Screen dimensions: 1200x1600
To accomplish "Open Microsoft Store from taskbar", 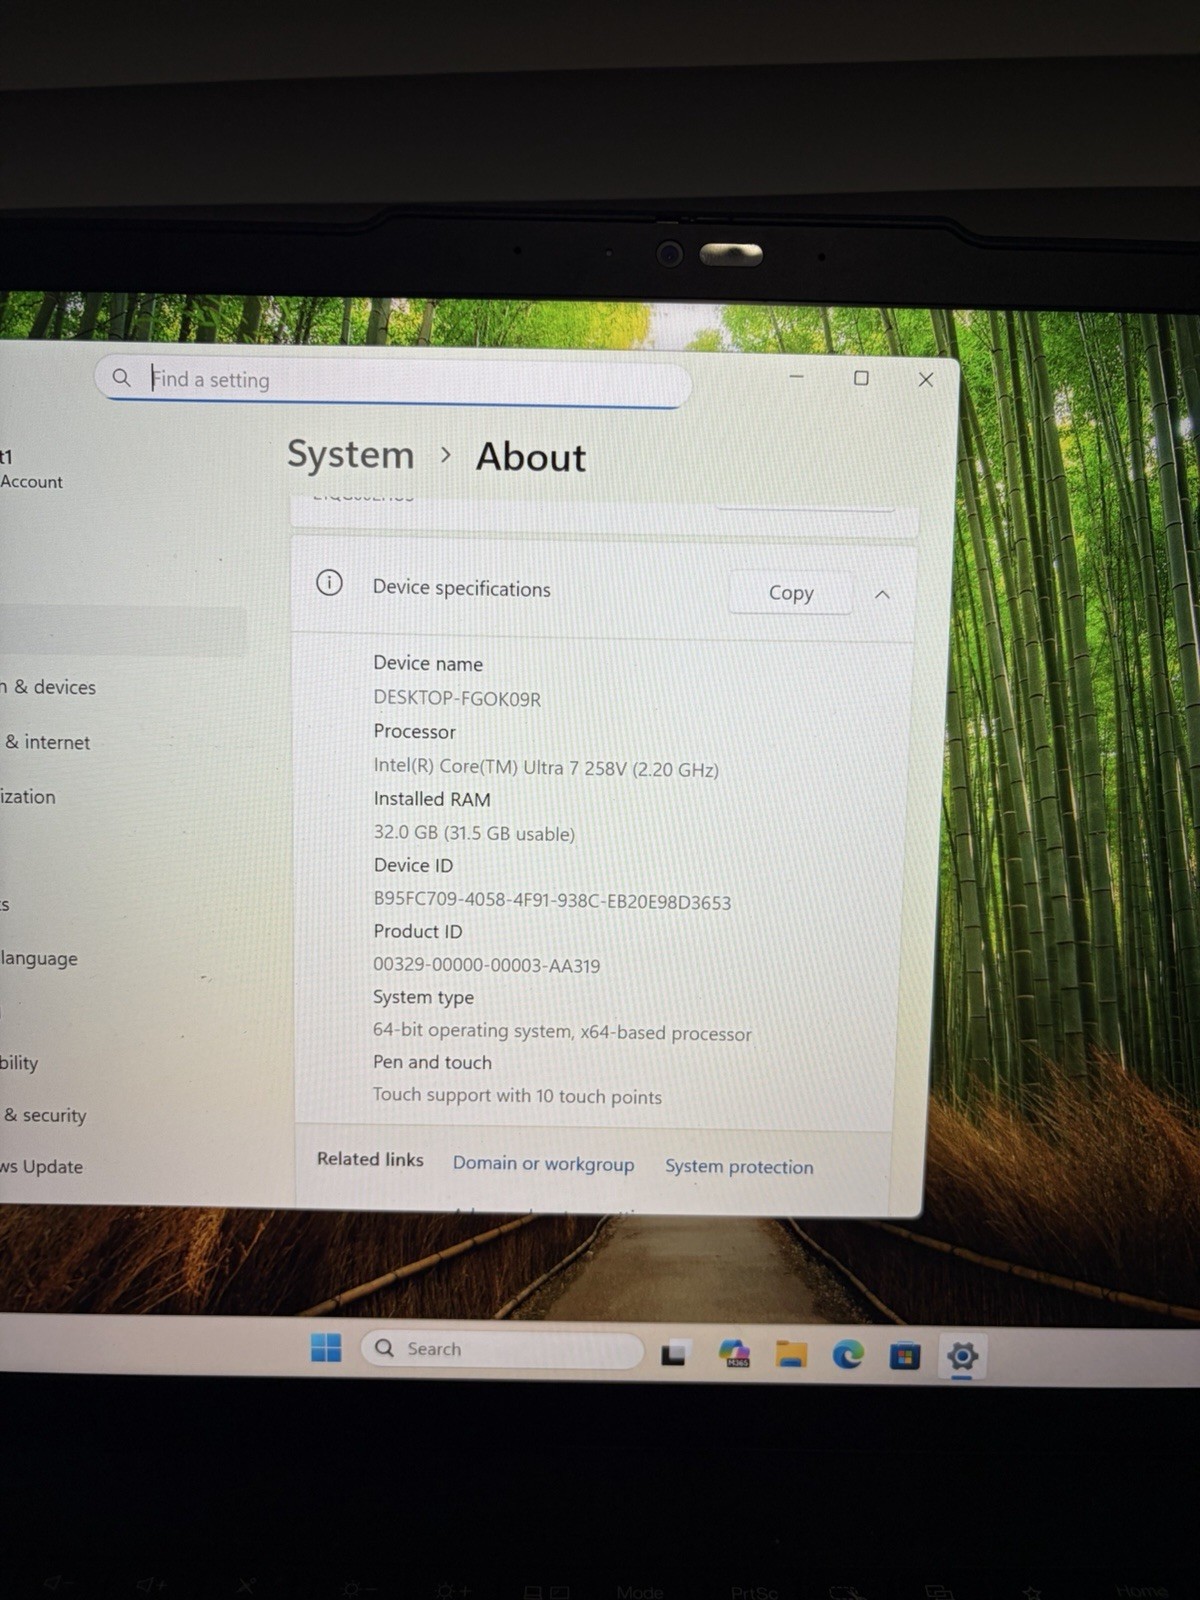I will pyautogui.click(x=905, y=1356).
